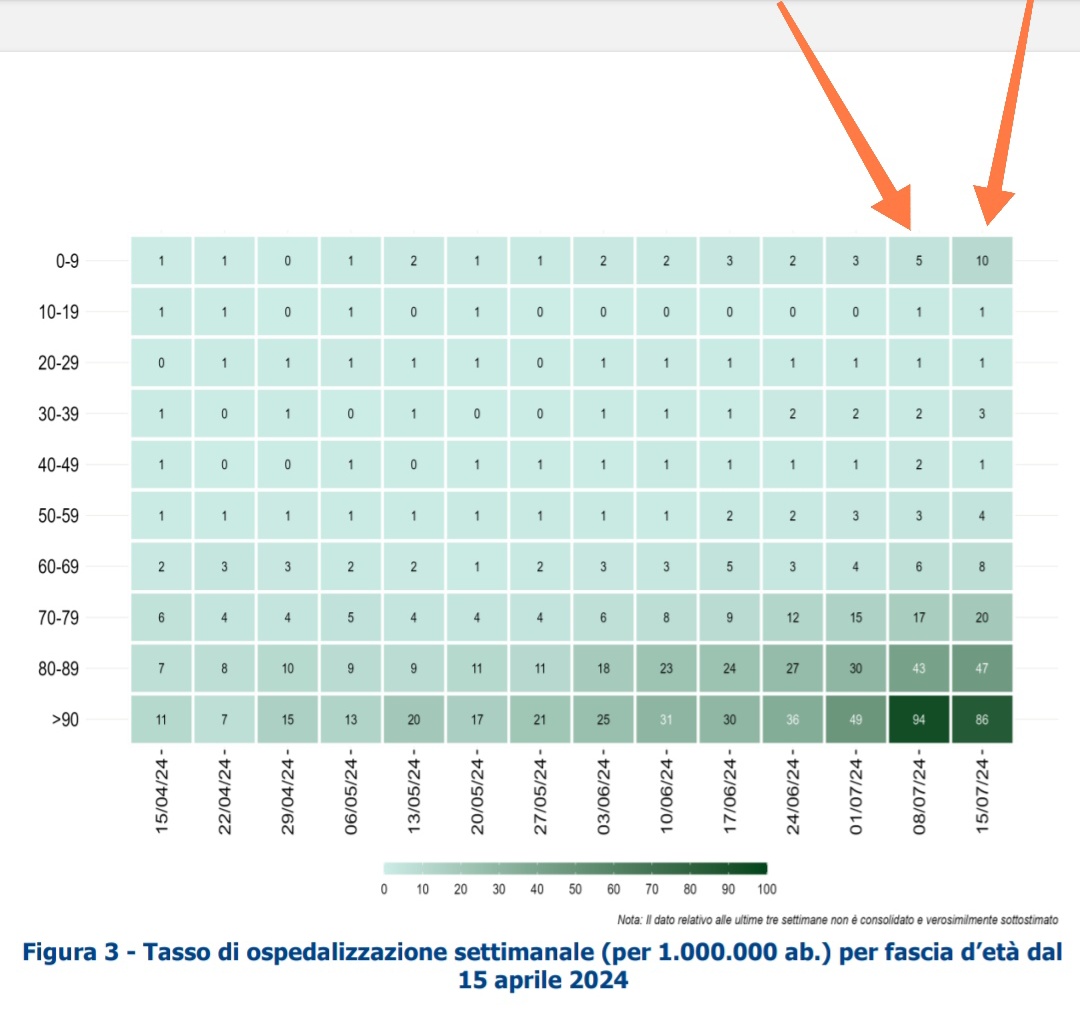
Task: Click the heatmap cell showing value 86
Action: pyautogui.click(x=982, y=720)
